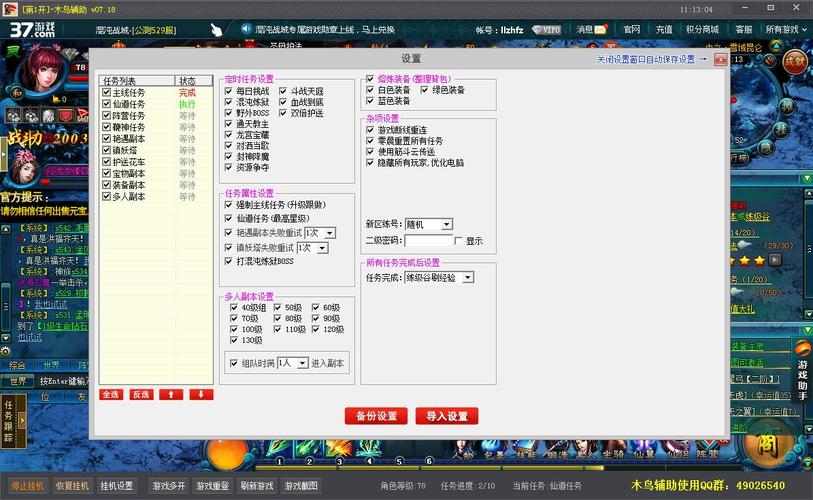Toggle 130级 multiplayer dungeon checkbox
The width and height of the screenshot is (813, 500).
(x=234, y=340)
